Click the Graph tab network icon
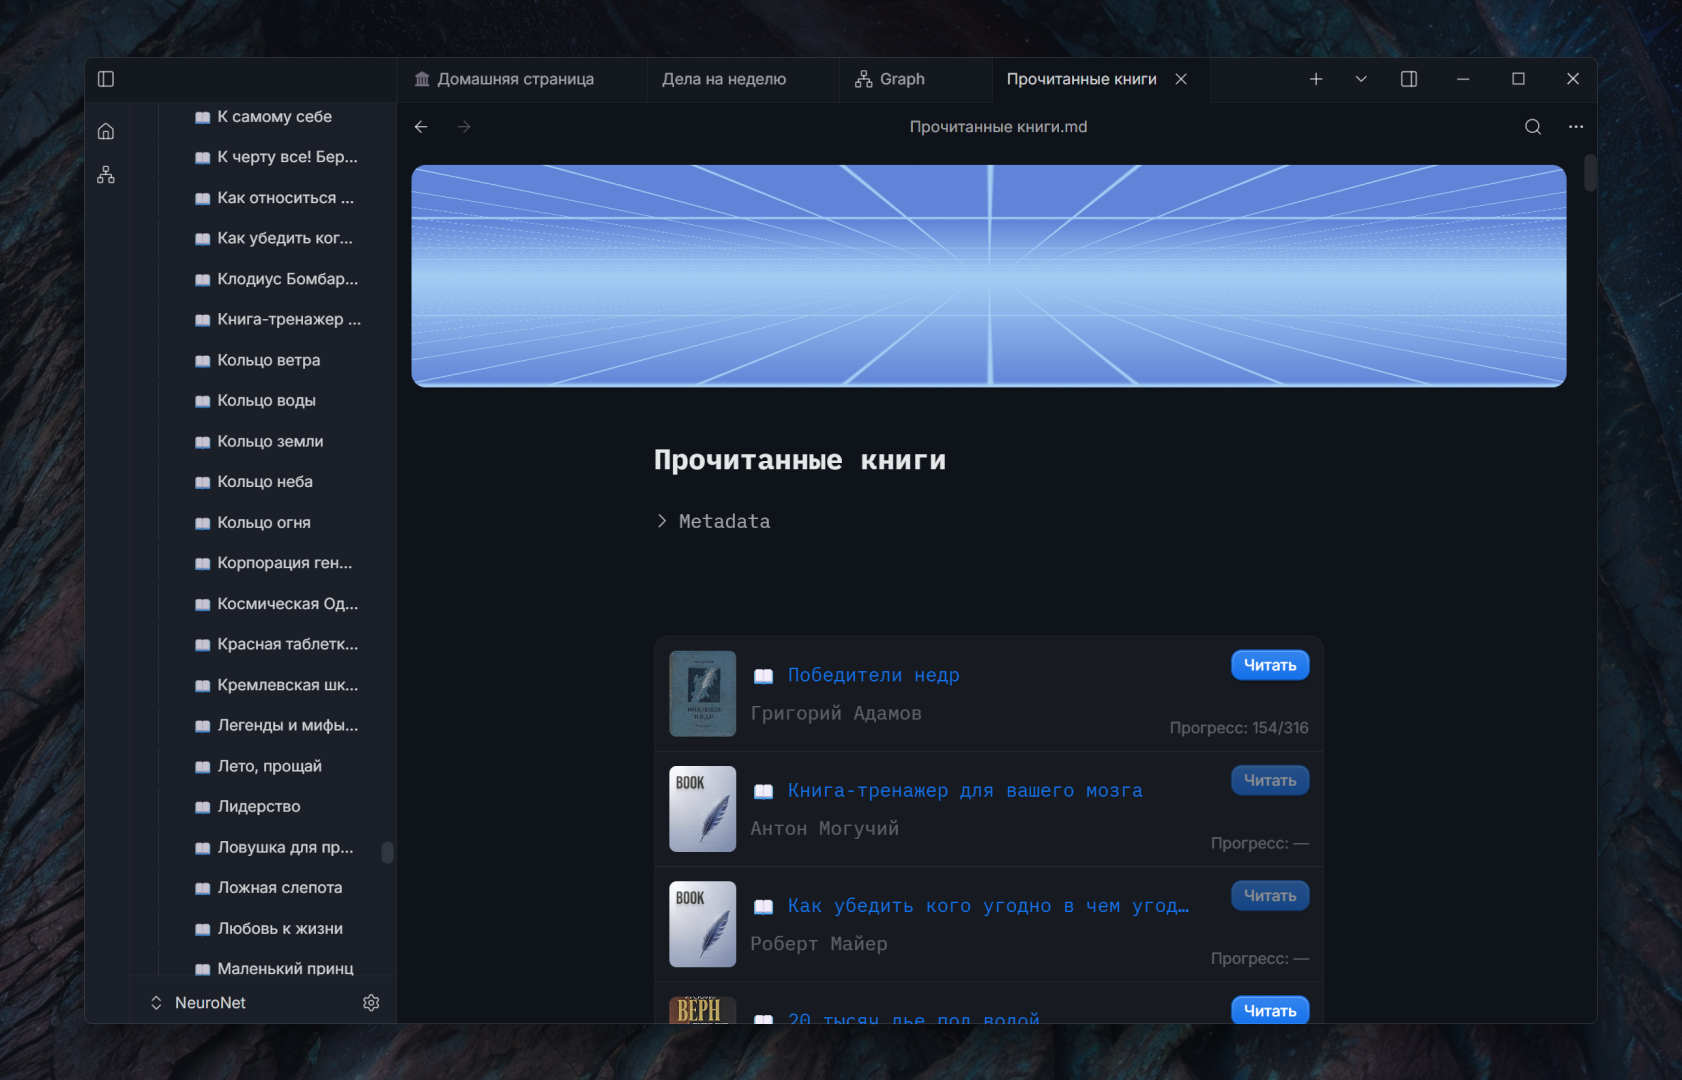1682x1080 pixels. coord(864,79)
